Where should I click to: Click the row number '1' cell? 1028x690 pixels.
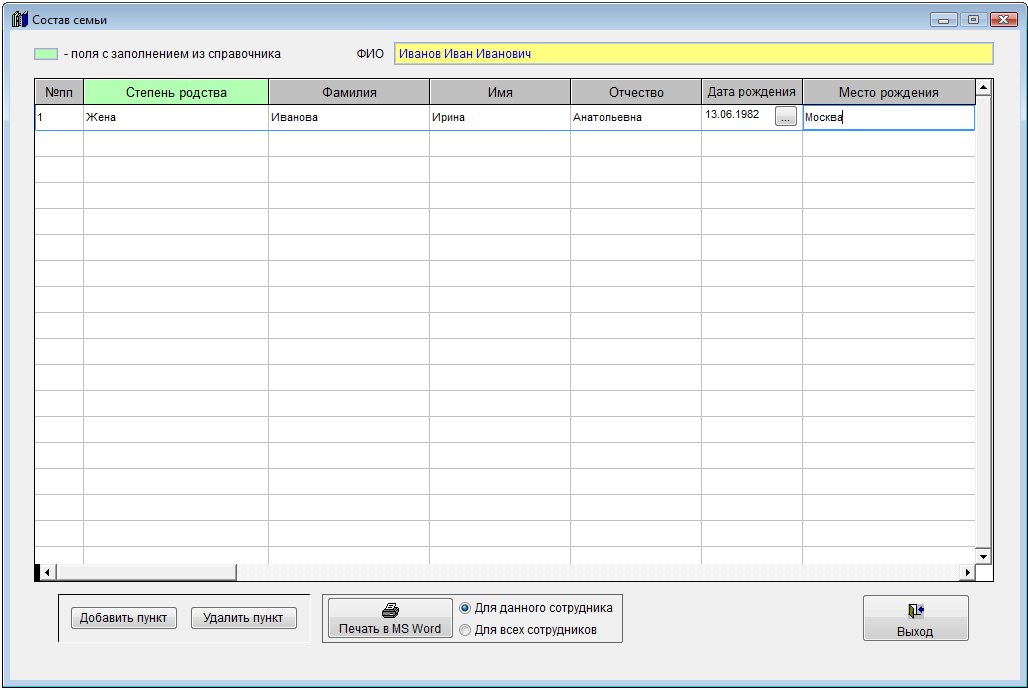[59, 117]
